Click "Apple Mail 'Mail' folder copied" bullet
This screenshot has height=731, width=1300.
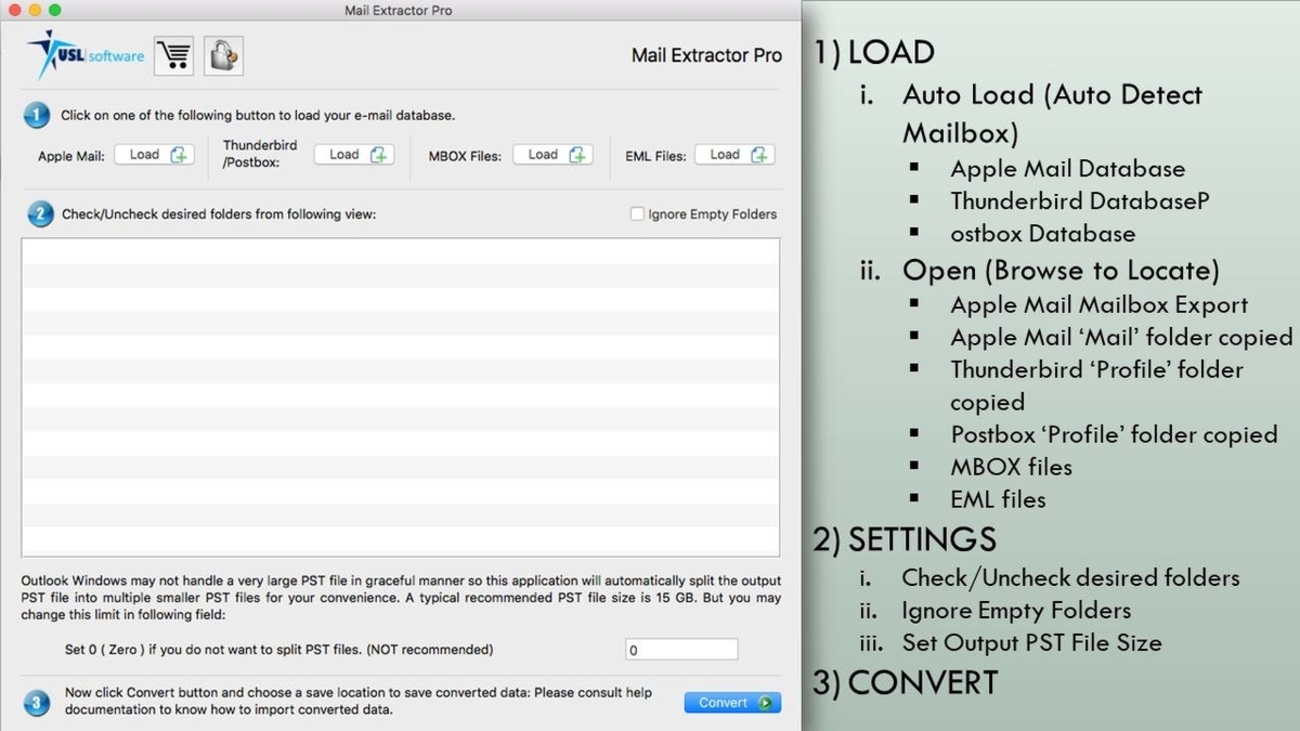click(1122, 337)
